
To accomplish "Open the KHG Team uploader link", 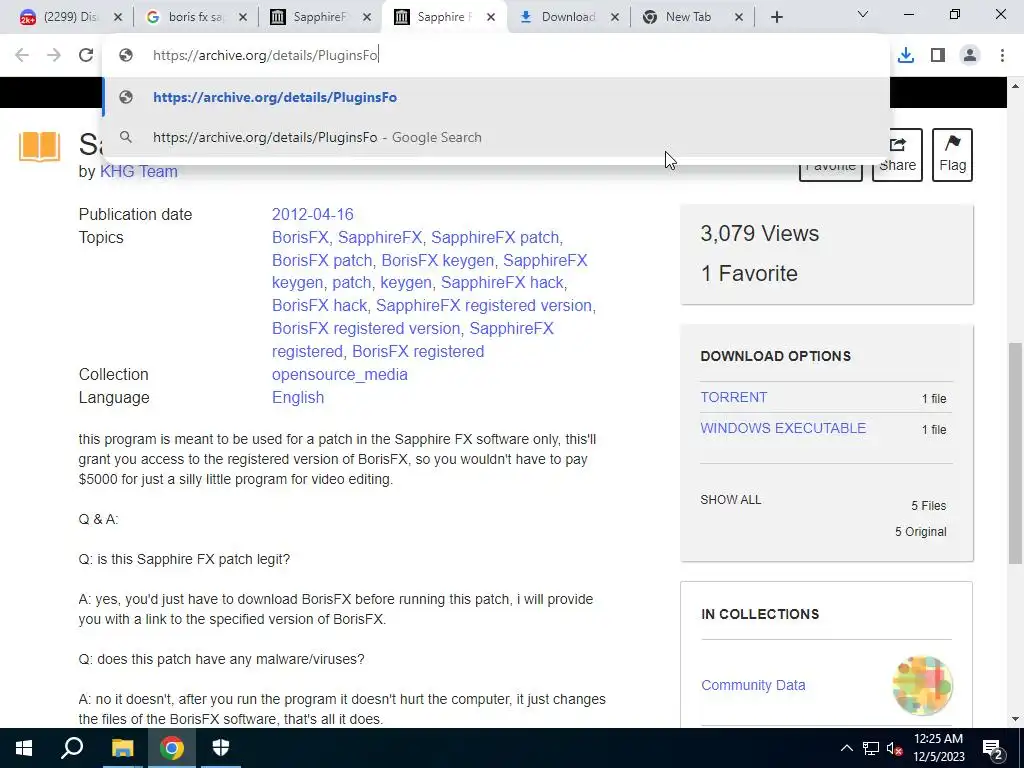I will click(x=138, y=172).
